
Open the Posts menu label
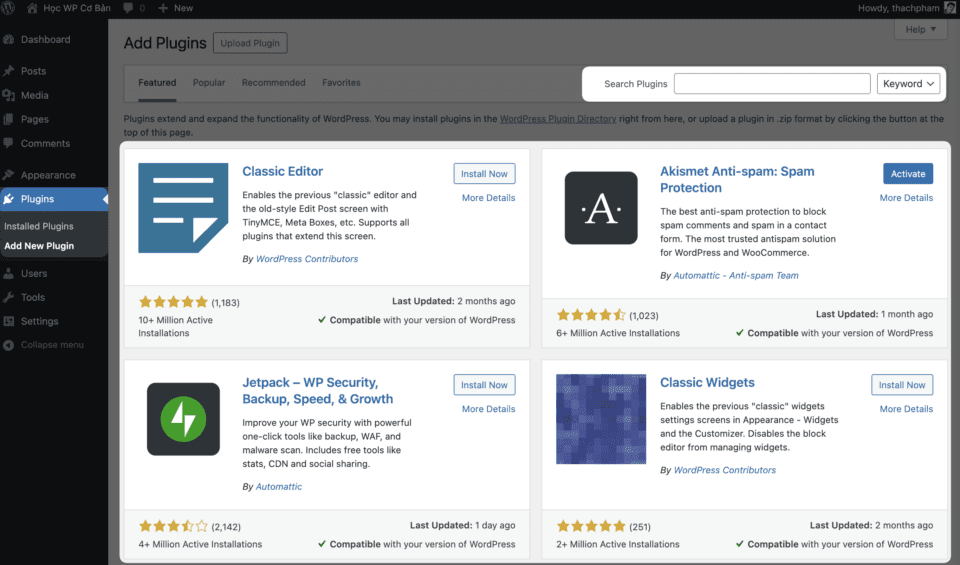click(x=33, y=71)
